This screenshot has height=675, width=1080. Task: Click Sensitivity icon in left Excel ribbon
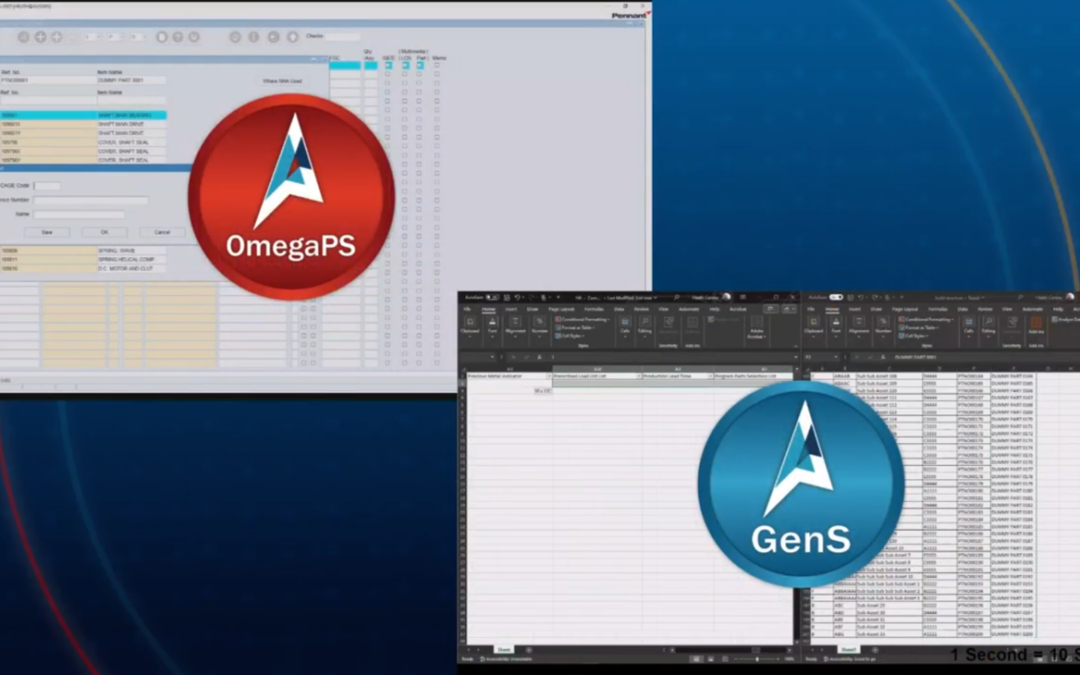668,324
